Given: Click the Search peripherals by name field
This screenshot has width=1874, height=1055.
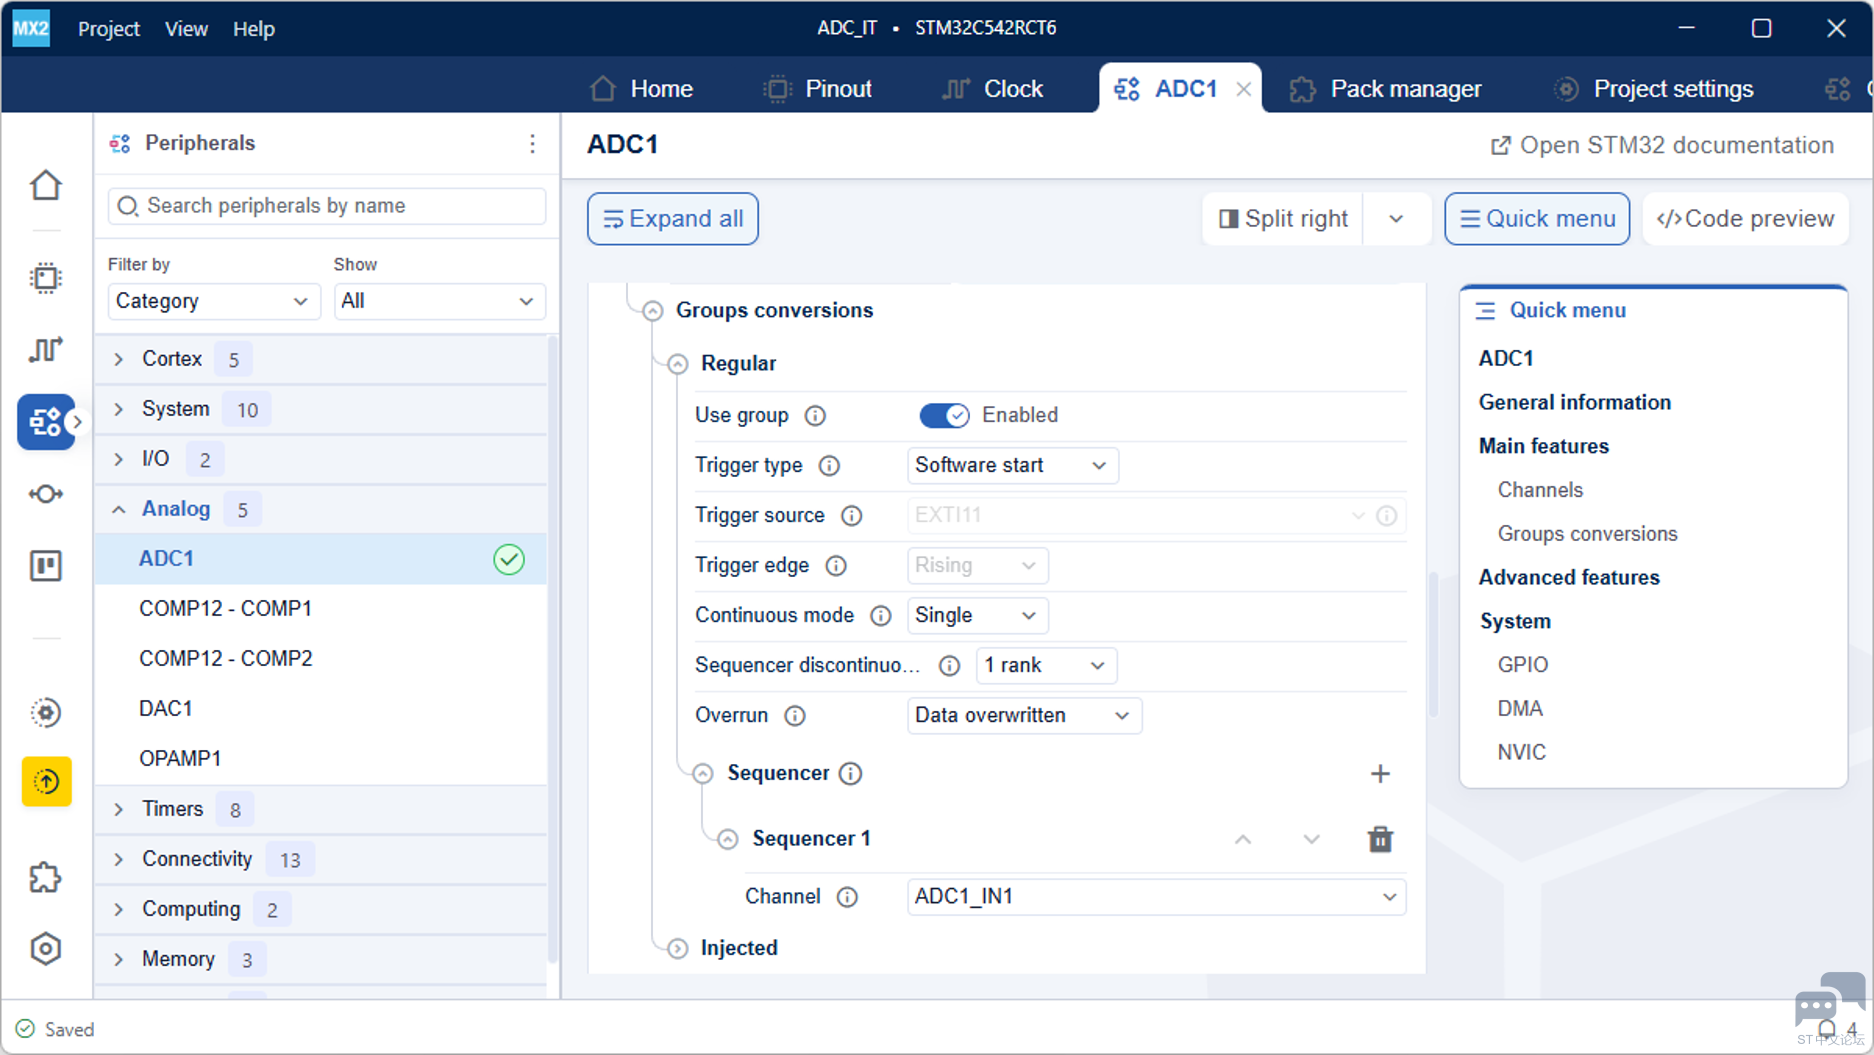Looking at the screenshot, I should pos(326,206).
